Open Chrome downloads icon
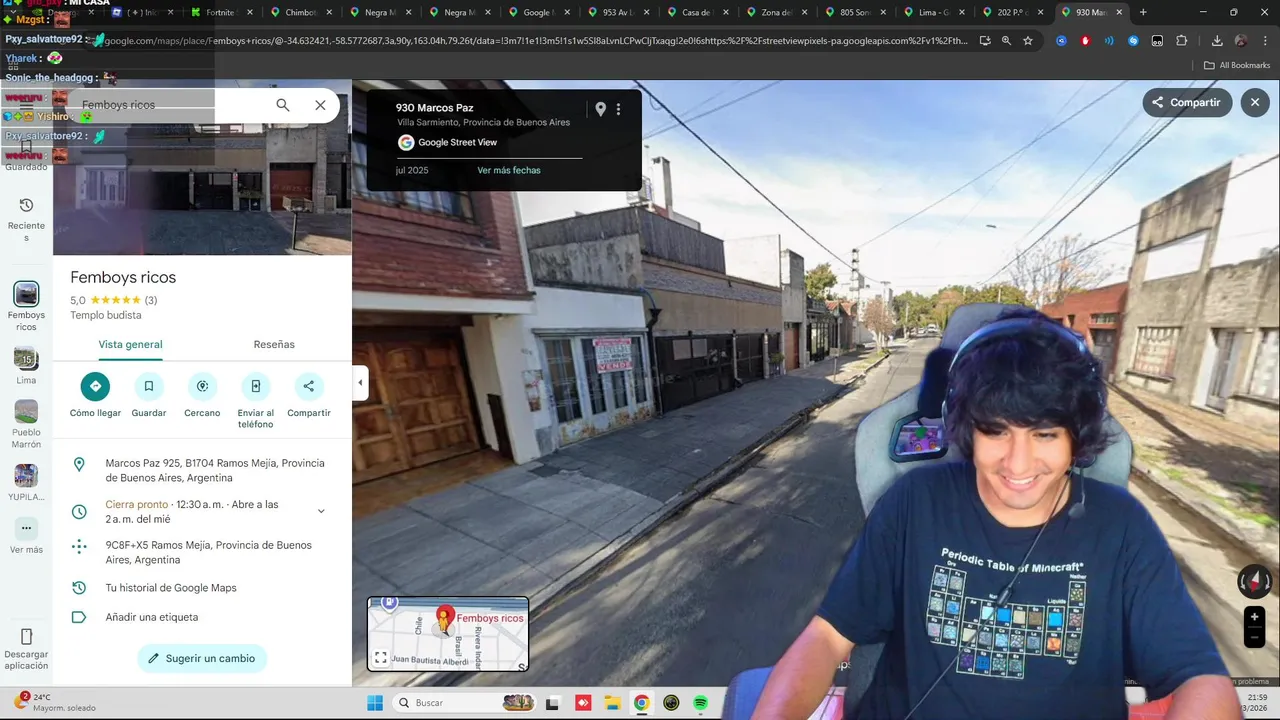 tap(1217, 41)
